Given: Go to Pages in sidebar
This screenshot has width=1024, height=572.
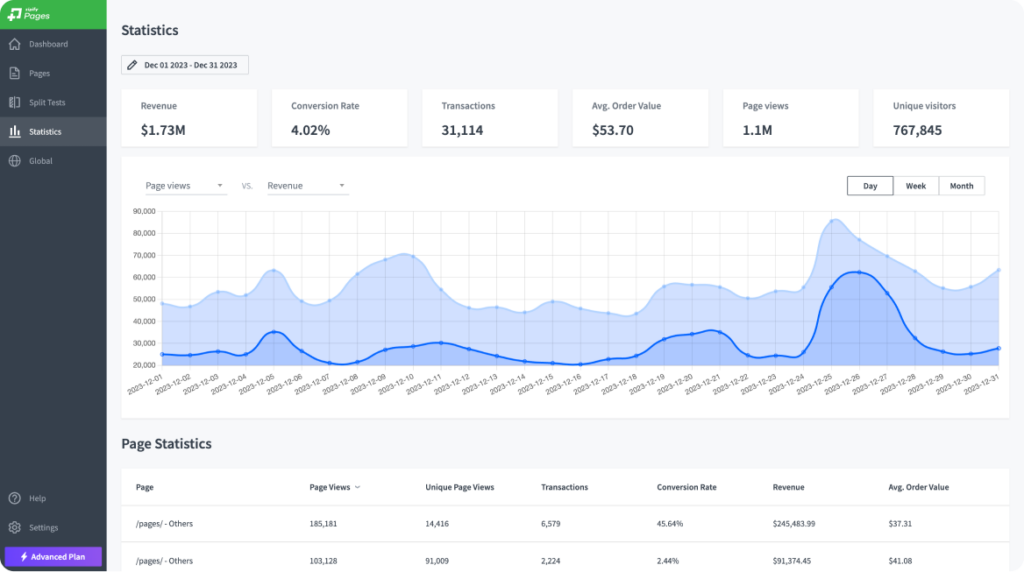Looking at the screenshot, I should tap(53, 73).
